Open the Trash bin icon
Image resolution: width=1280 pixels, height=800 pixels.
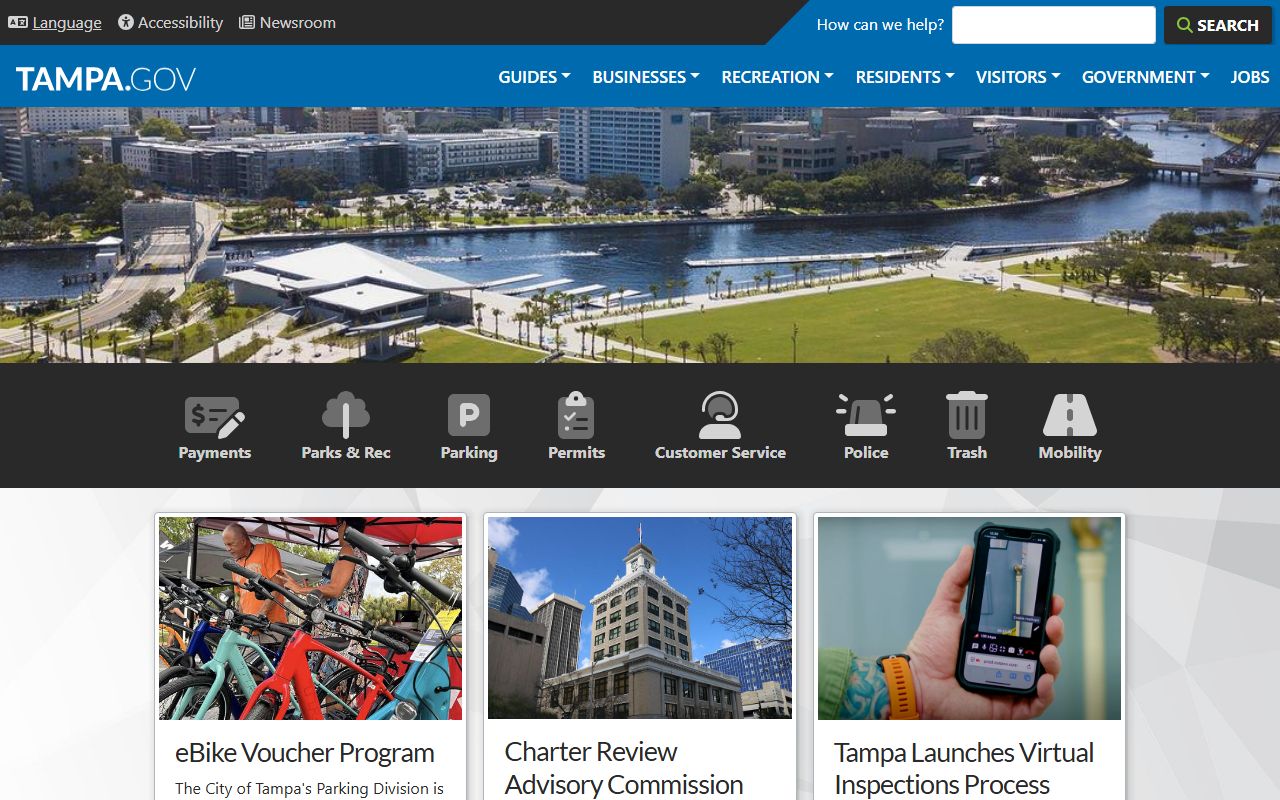967,415
